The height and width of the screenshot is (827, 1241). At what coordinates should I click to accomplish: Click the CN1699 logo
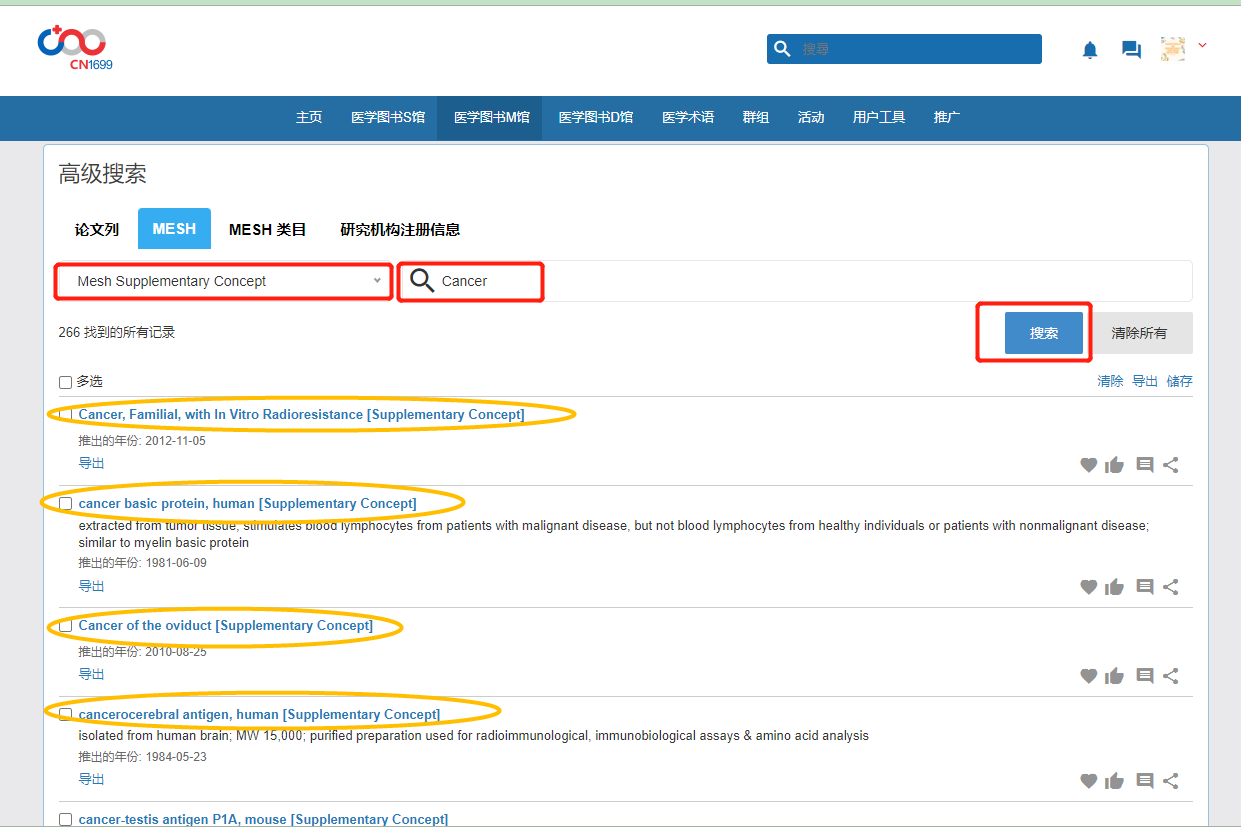pos(72,48)
